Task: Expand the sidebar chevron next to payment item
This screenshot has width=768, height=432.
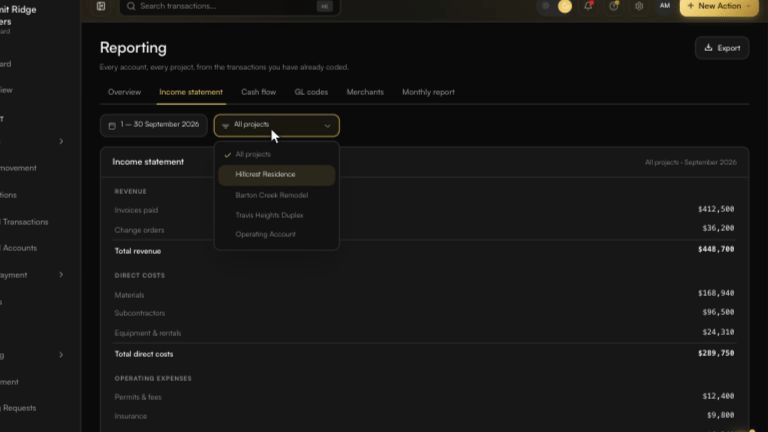Action: 61,275
